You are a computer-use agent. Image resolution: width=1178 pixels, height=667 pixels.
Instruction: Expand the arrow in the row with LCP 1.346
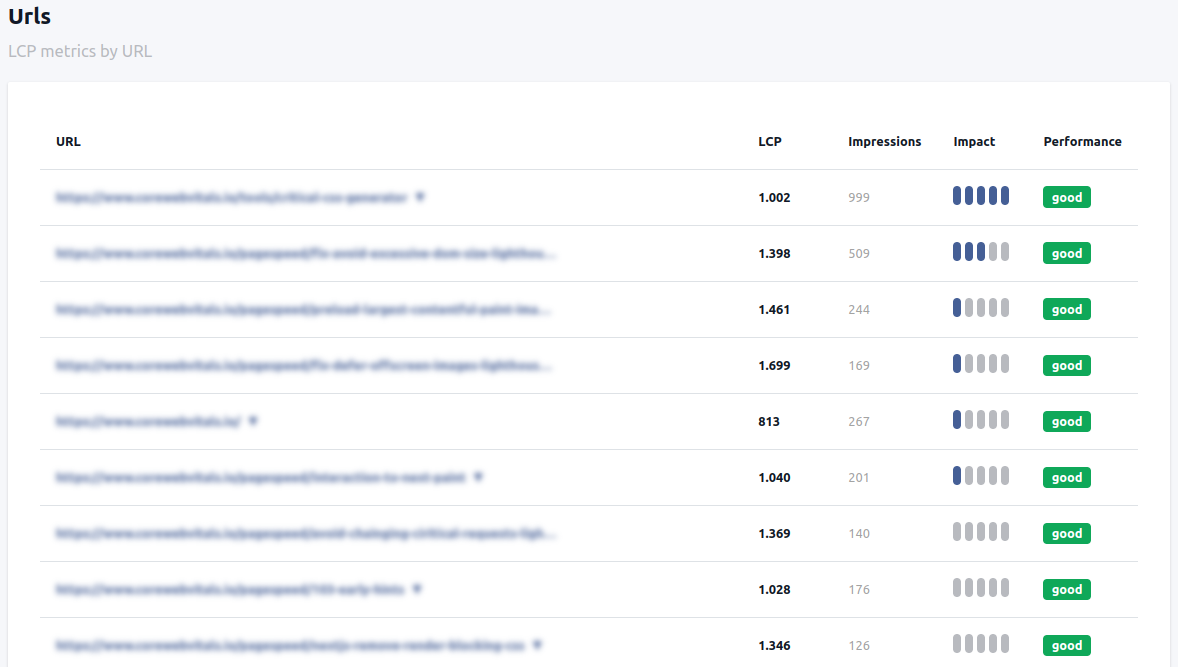click(537, 645)
